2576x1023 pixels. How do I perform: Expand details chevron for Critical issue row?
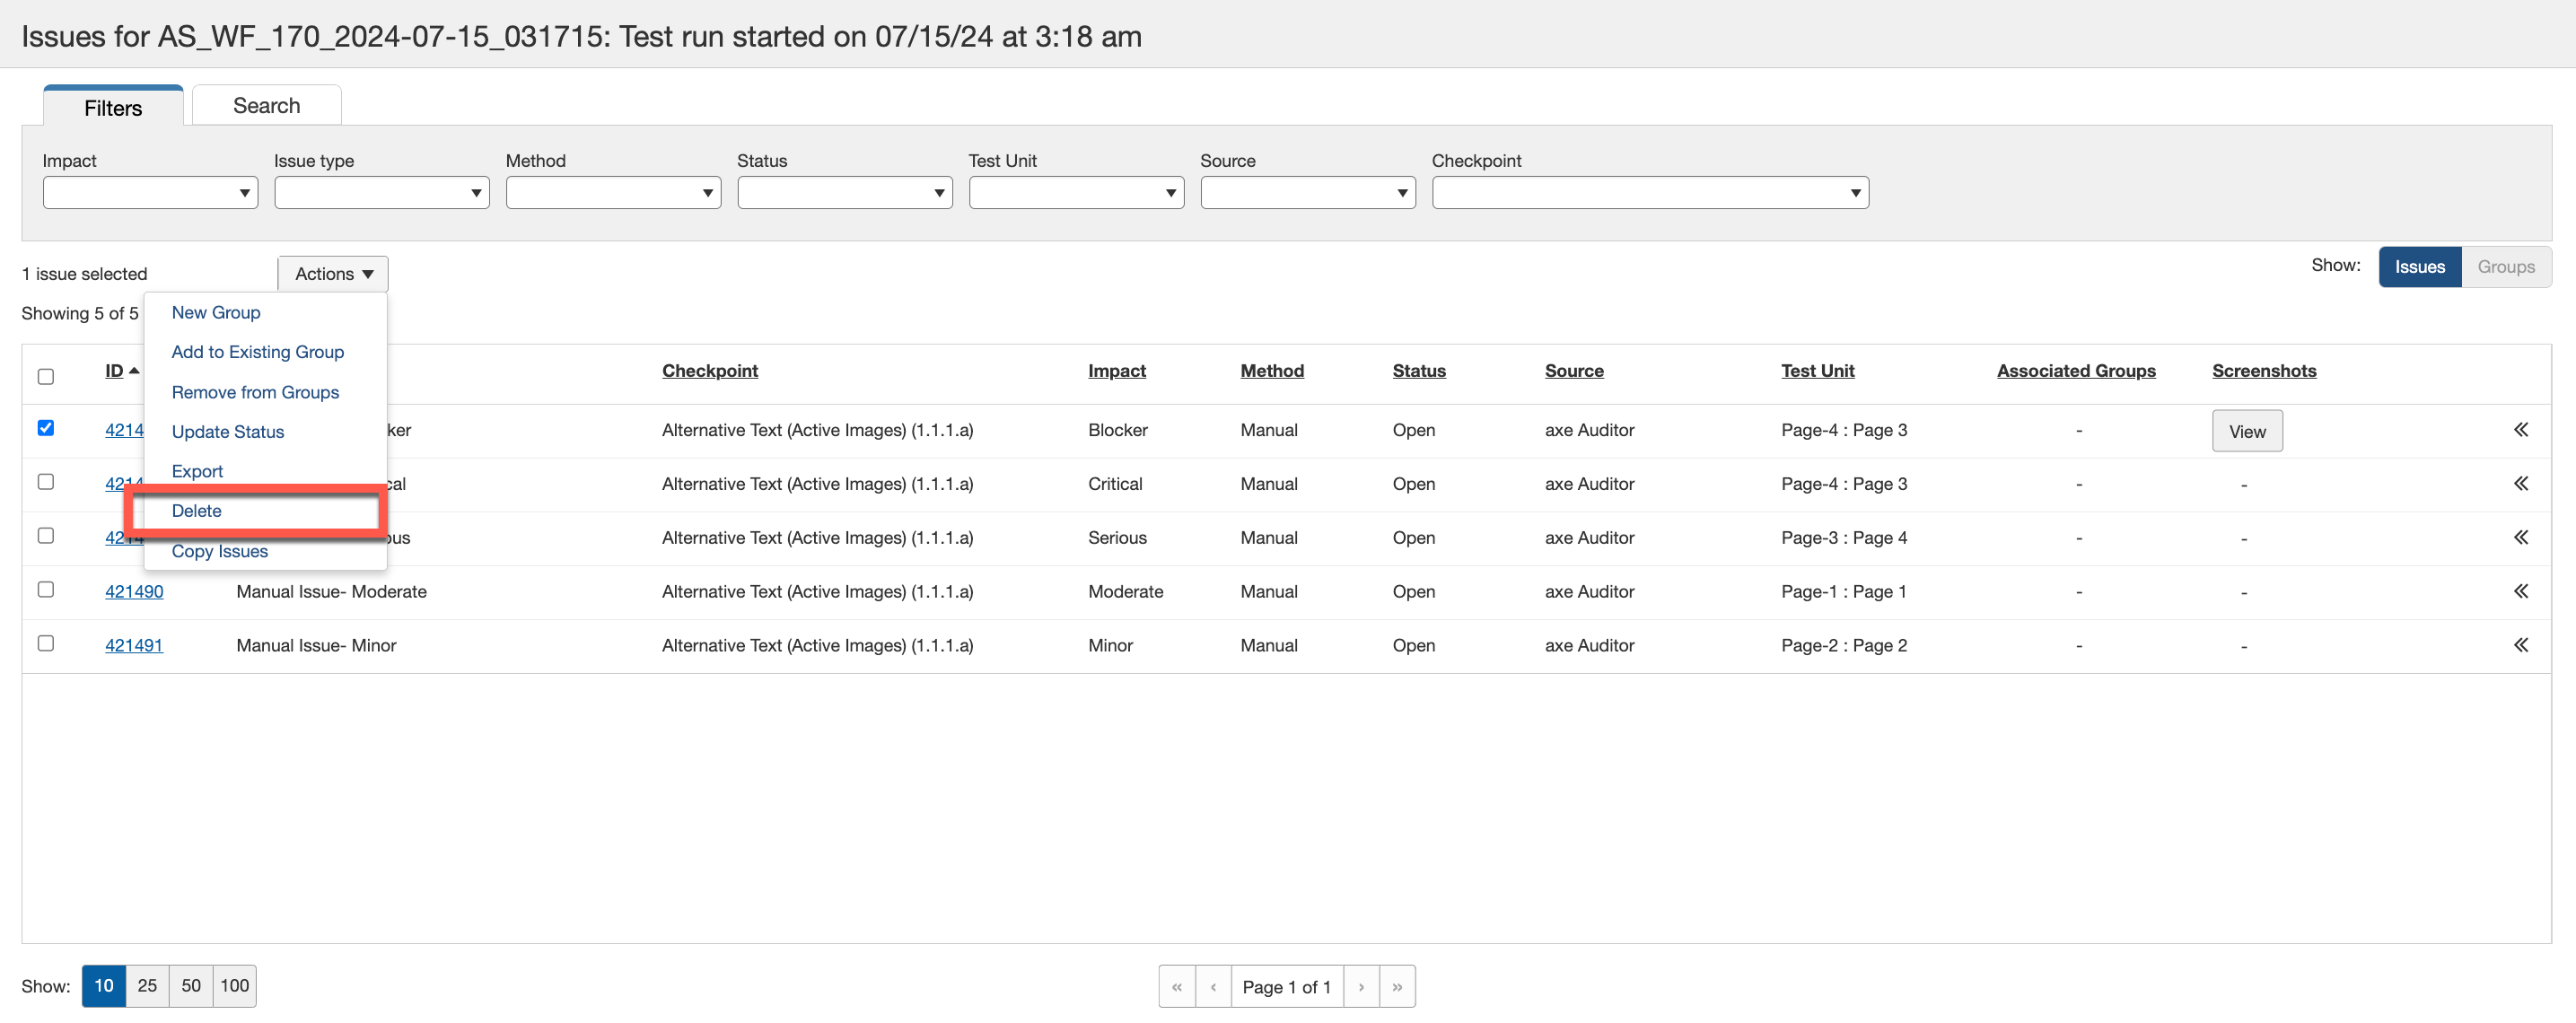[x=2520, y=484]
